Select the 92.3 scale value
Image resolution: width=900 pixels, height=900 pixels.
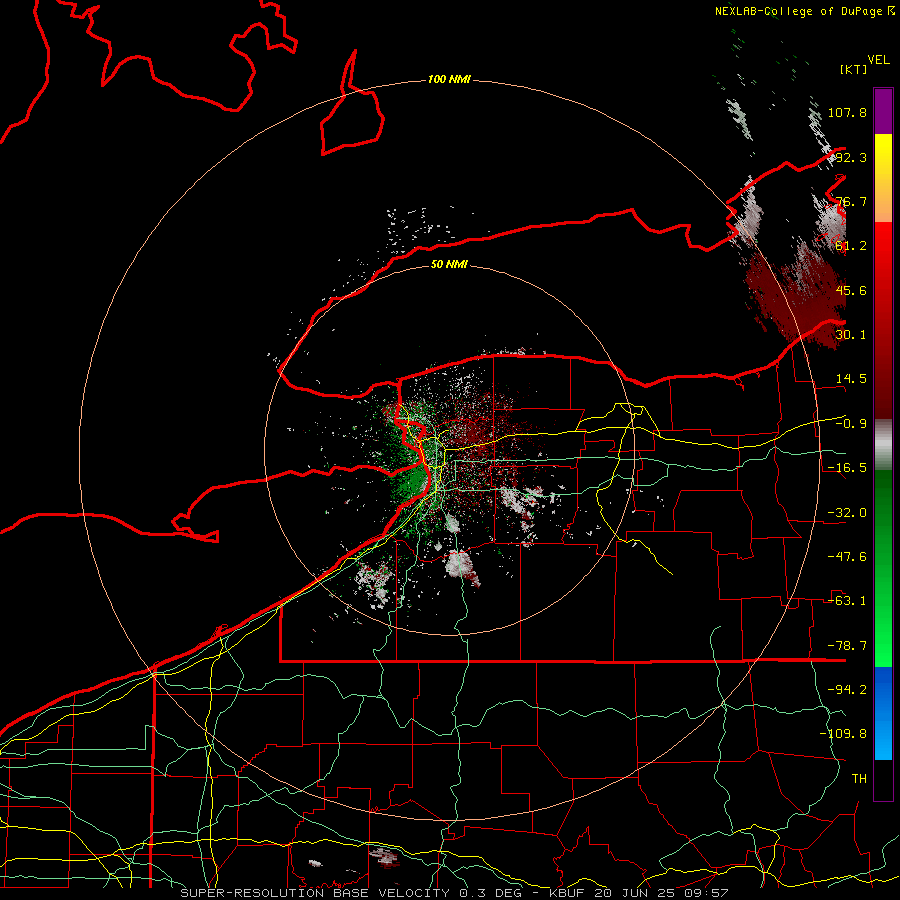click(x=851, y=157)
